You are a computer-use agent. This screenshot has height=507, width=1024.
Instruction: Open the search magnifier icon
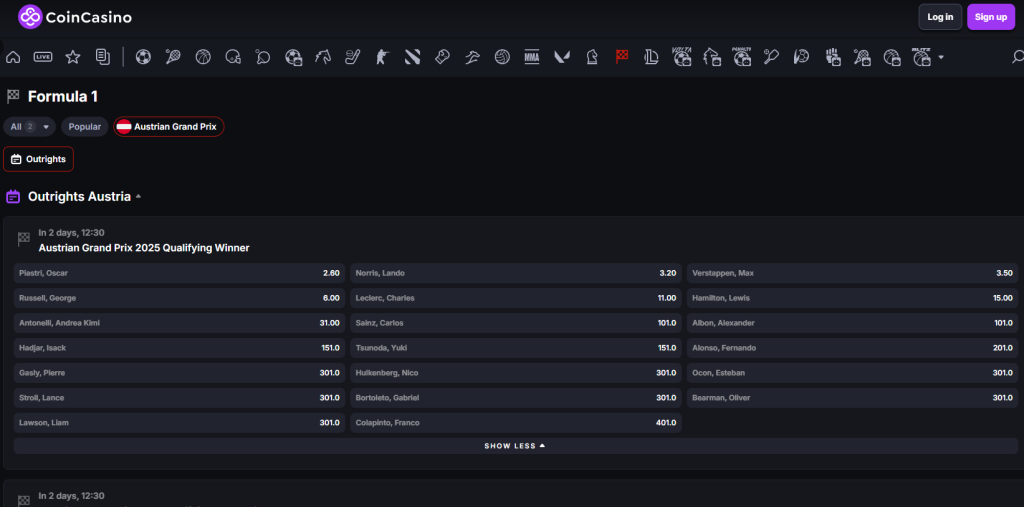pyautogui.click(x=1017, y=57)
